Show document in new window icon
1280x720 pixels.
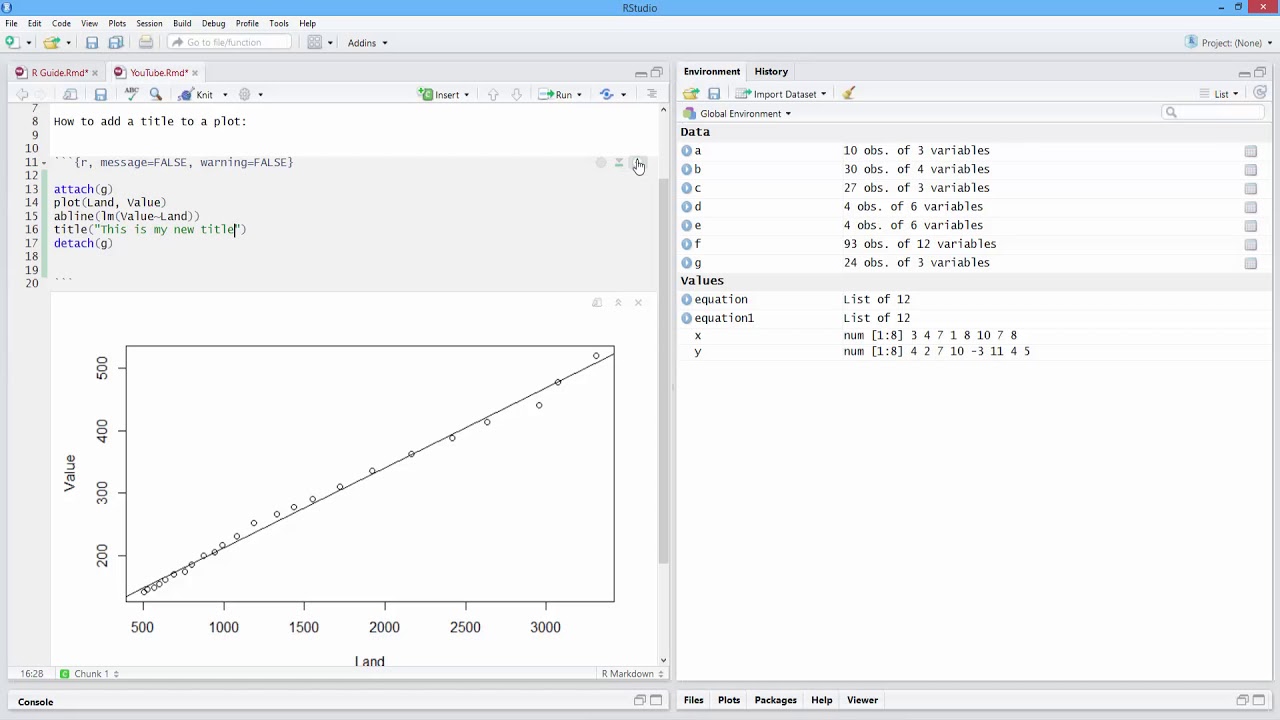tap(70, 94)
